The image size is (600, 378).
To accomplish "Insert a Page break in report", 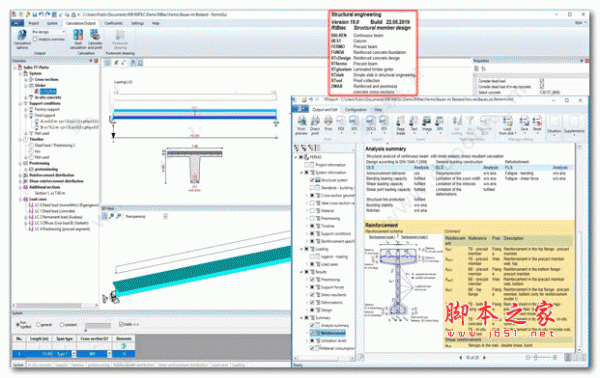I will (x=400, y=125).
